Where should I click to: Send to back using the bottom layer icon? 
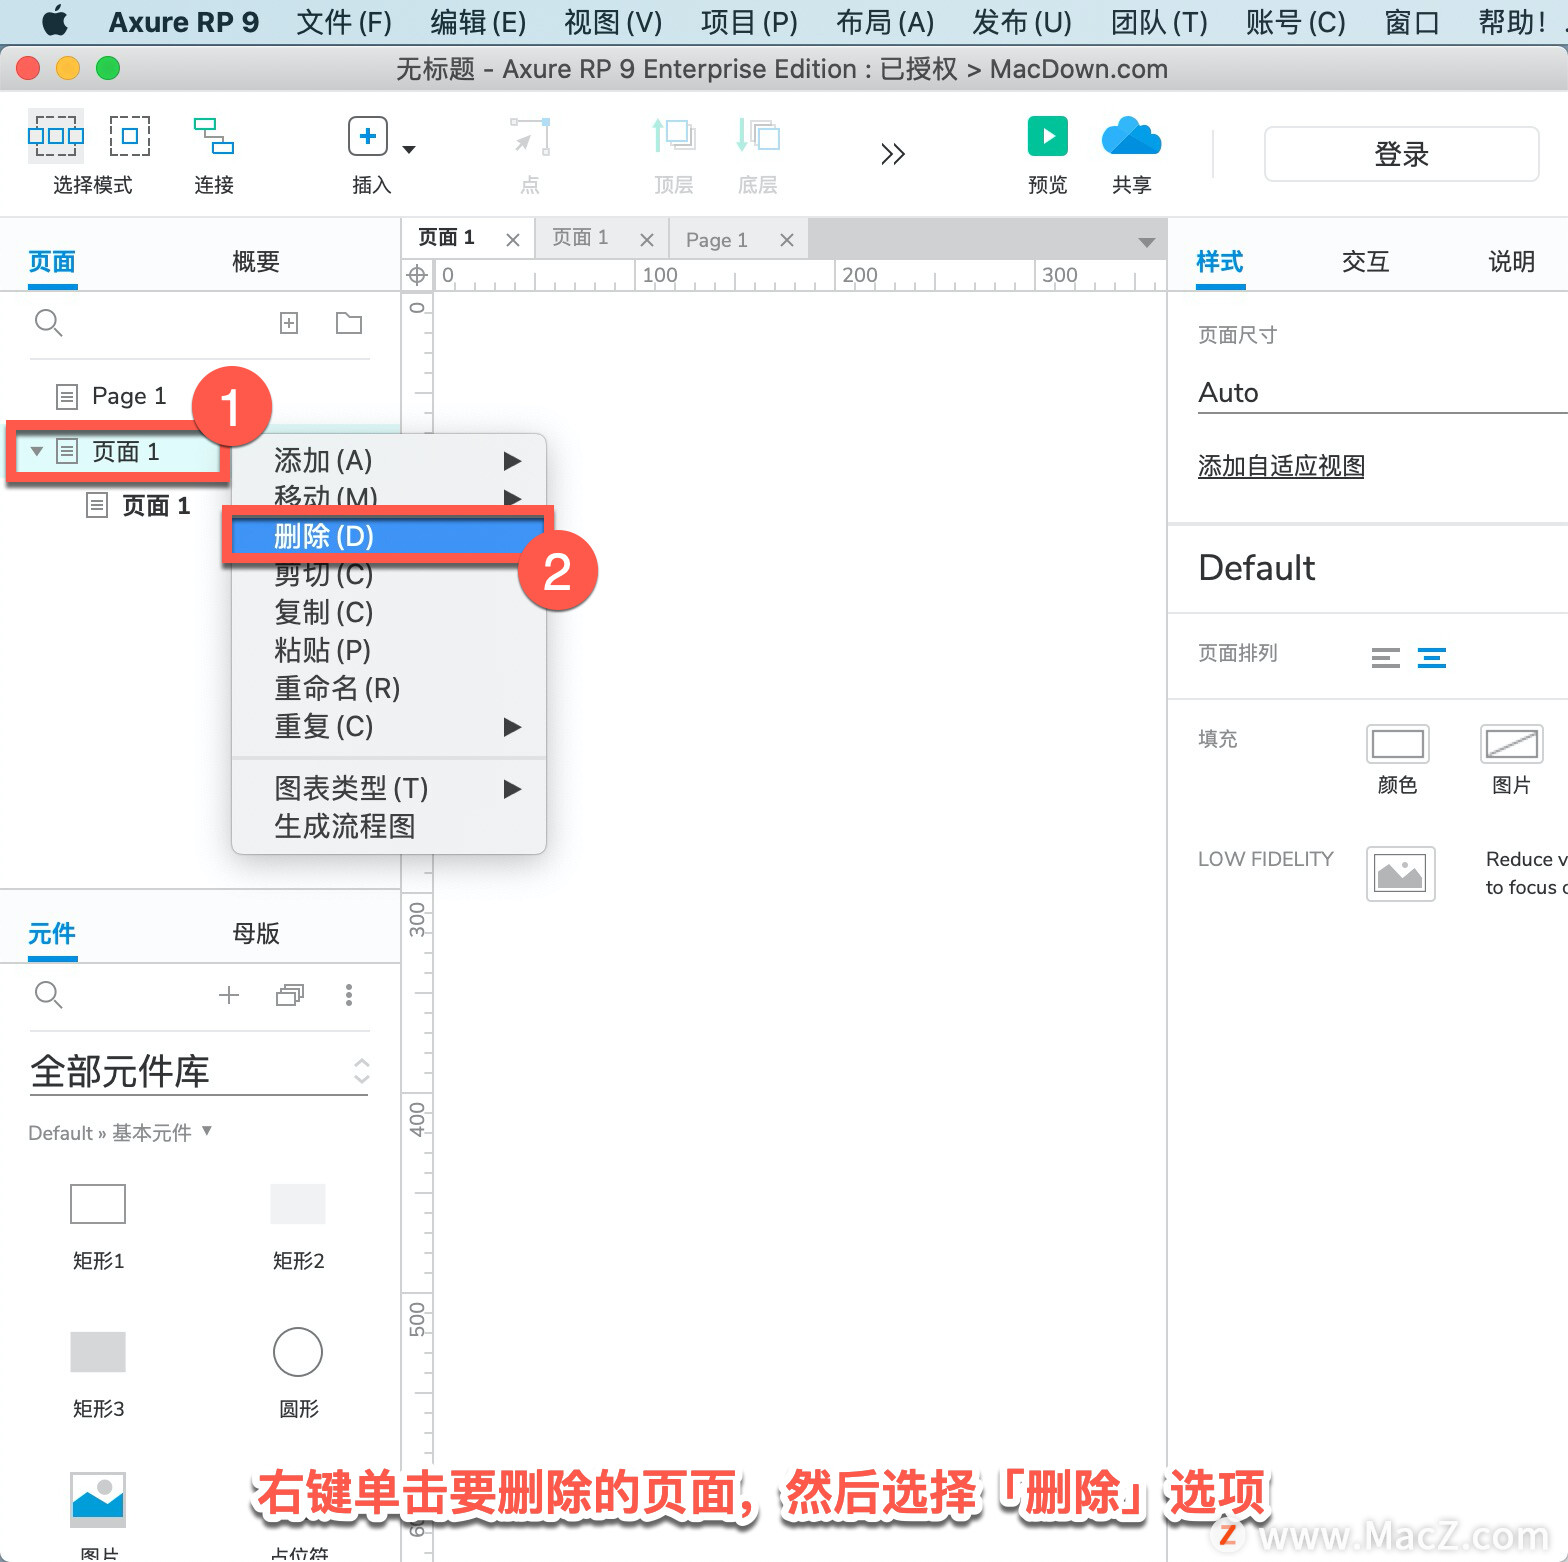coord(758,136)
